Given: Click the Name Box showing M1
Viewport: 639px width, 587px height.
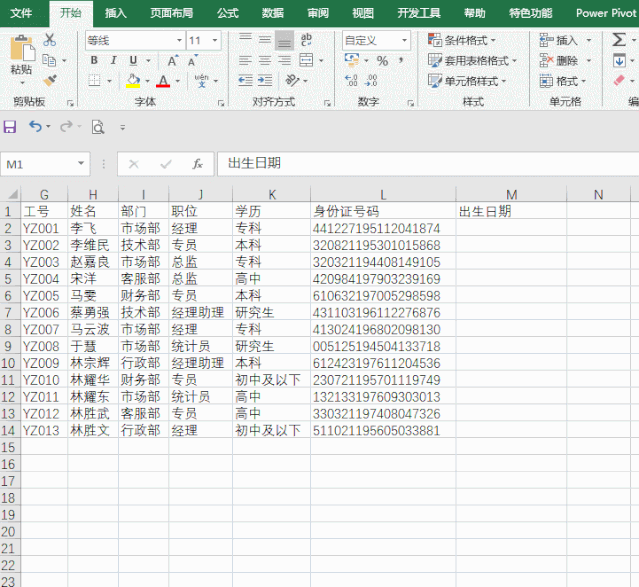Looking at the screenshot, I should click(x=40, y=164).
